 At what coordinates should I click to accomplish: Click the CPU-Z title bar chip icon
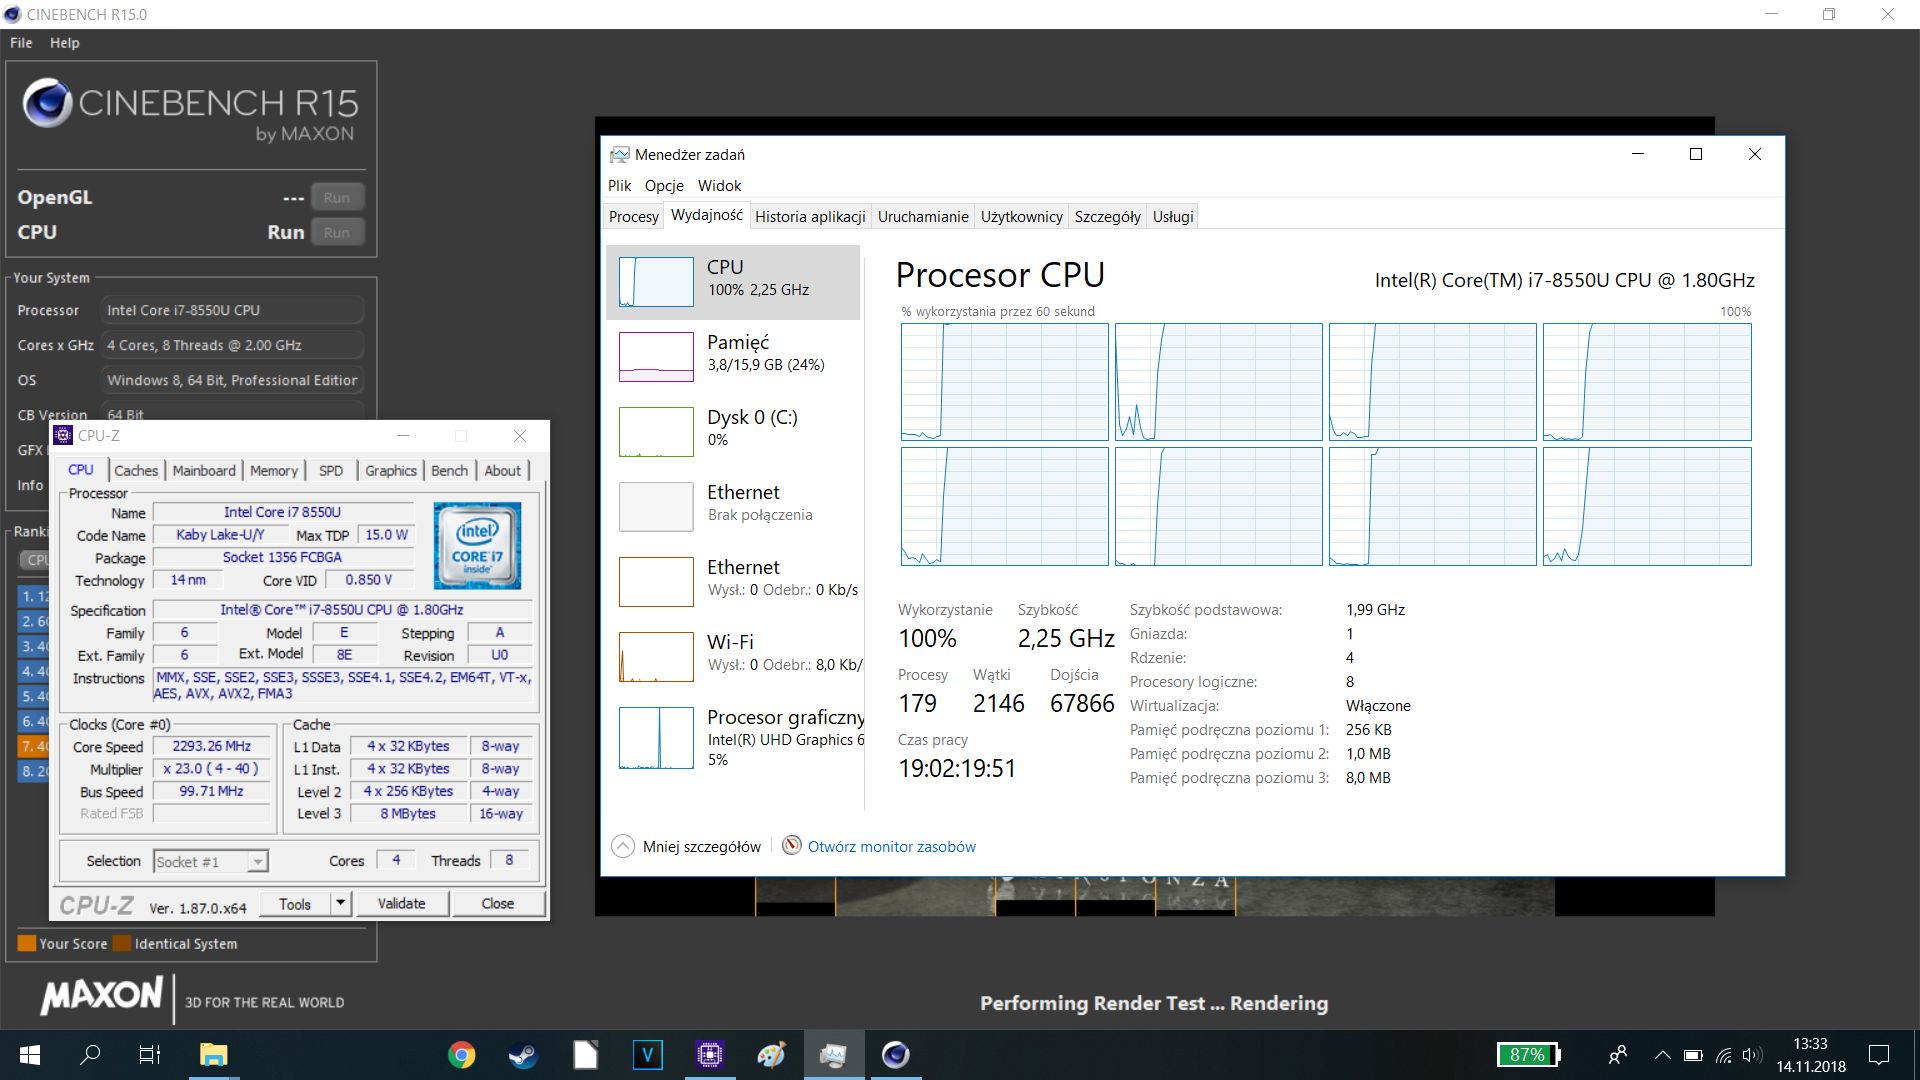pyautogui.click(x=63, y=435)
